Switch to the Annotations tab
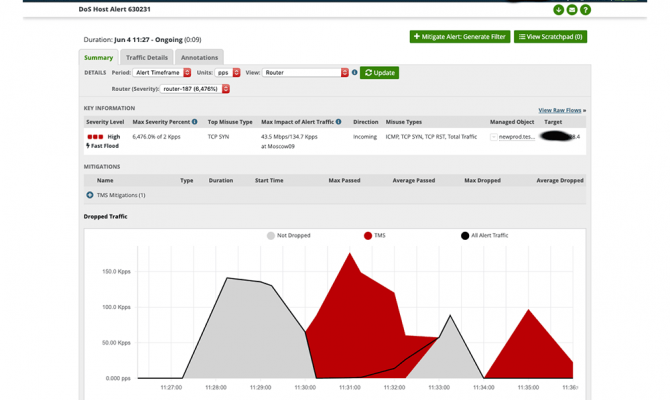This screenshot has height=400, width=670. 199,57
